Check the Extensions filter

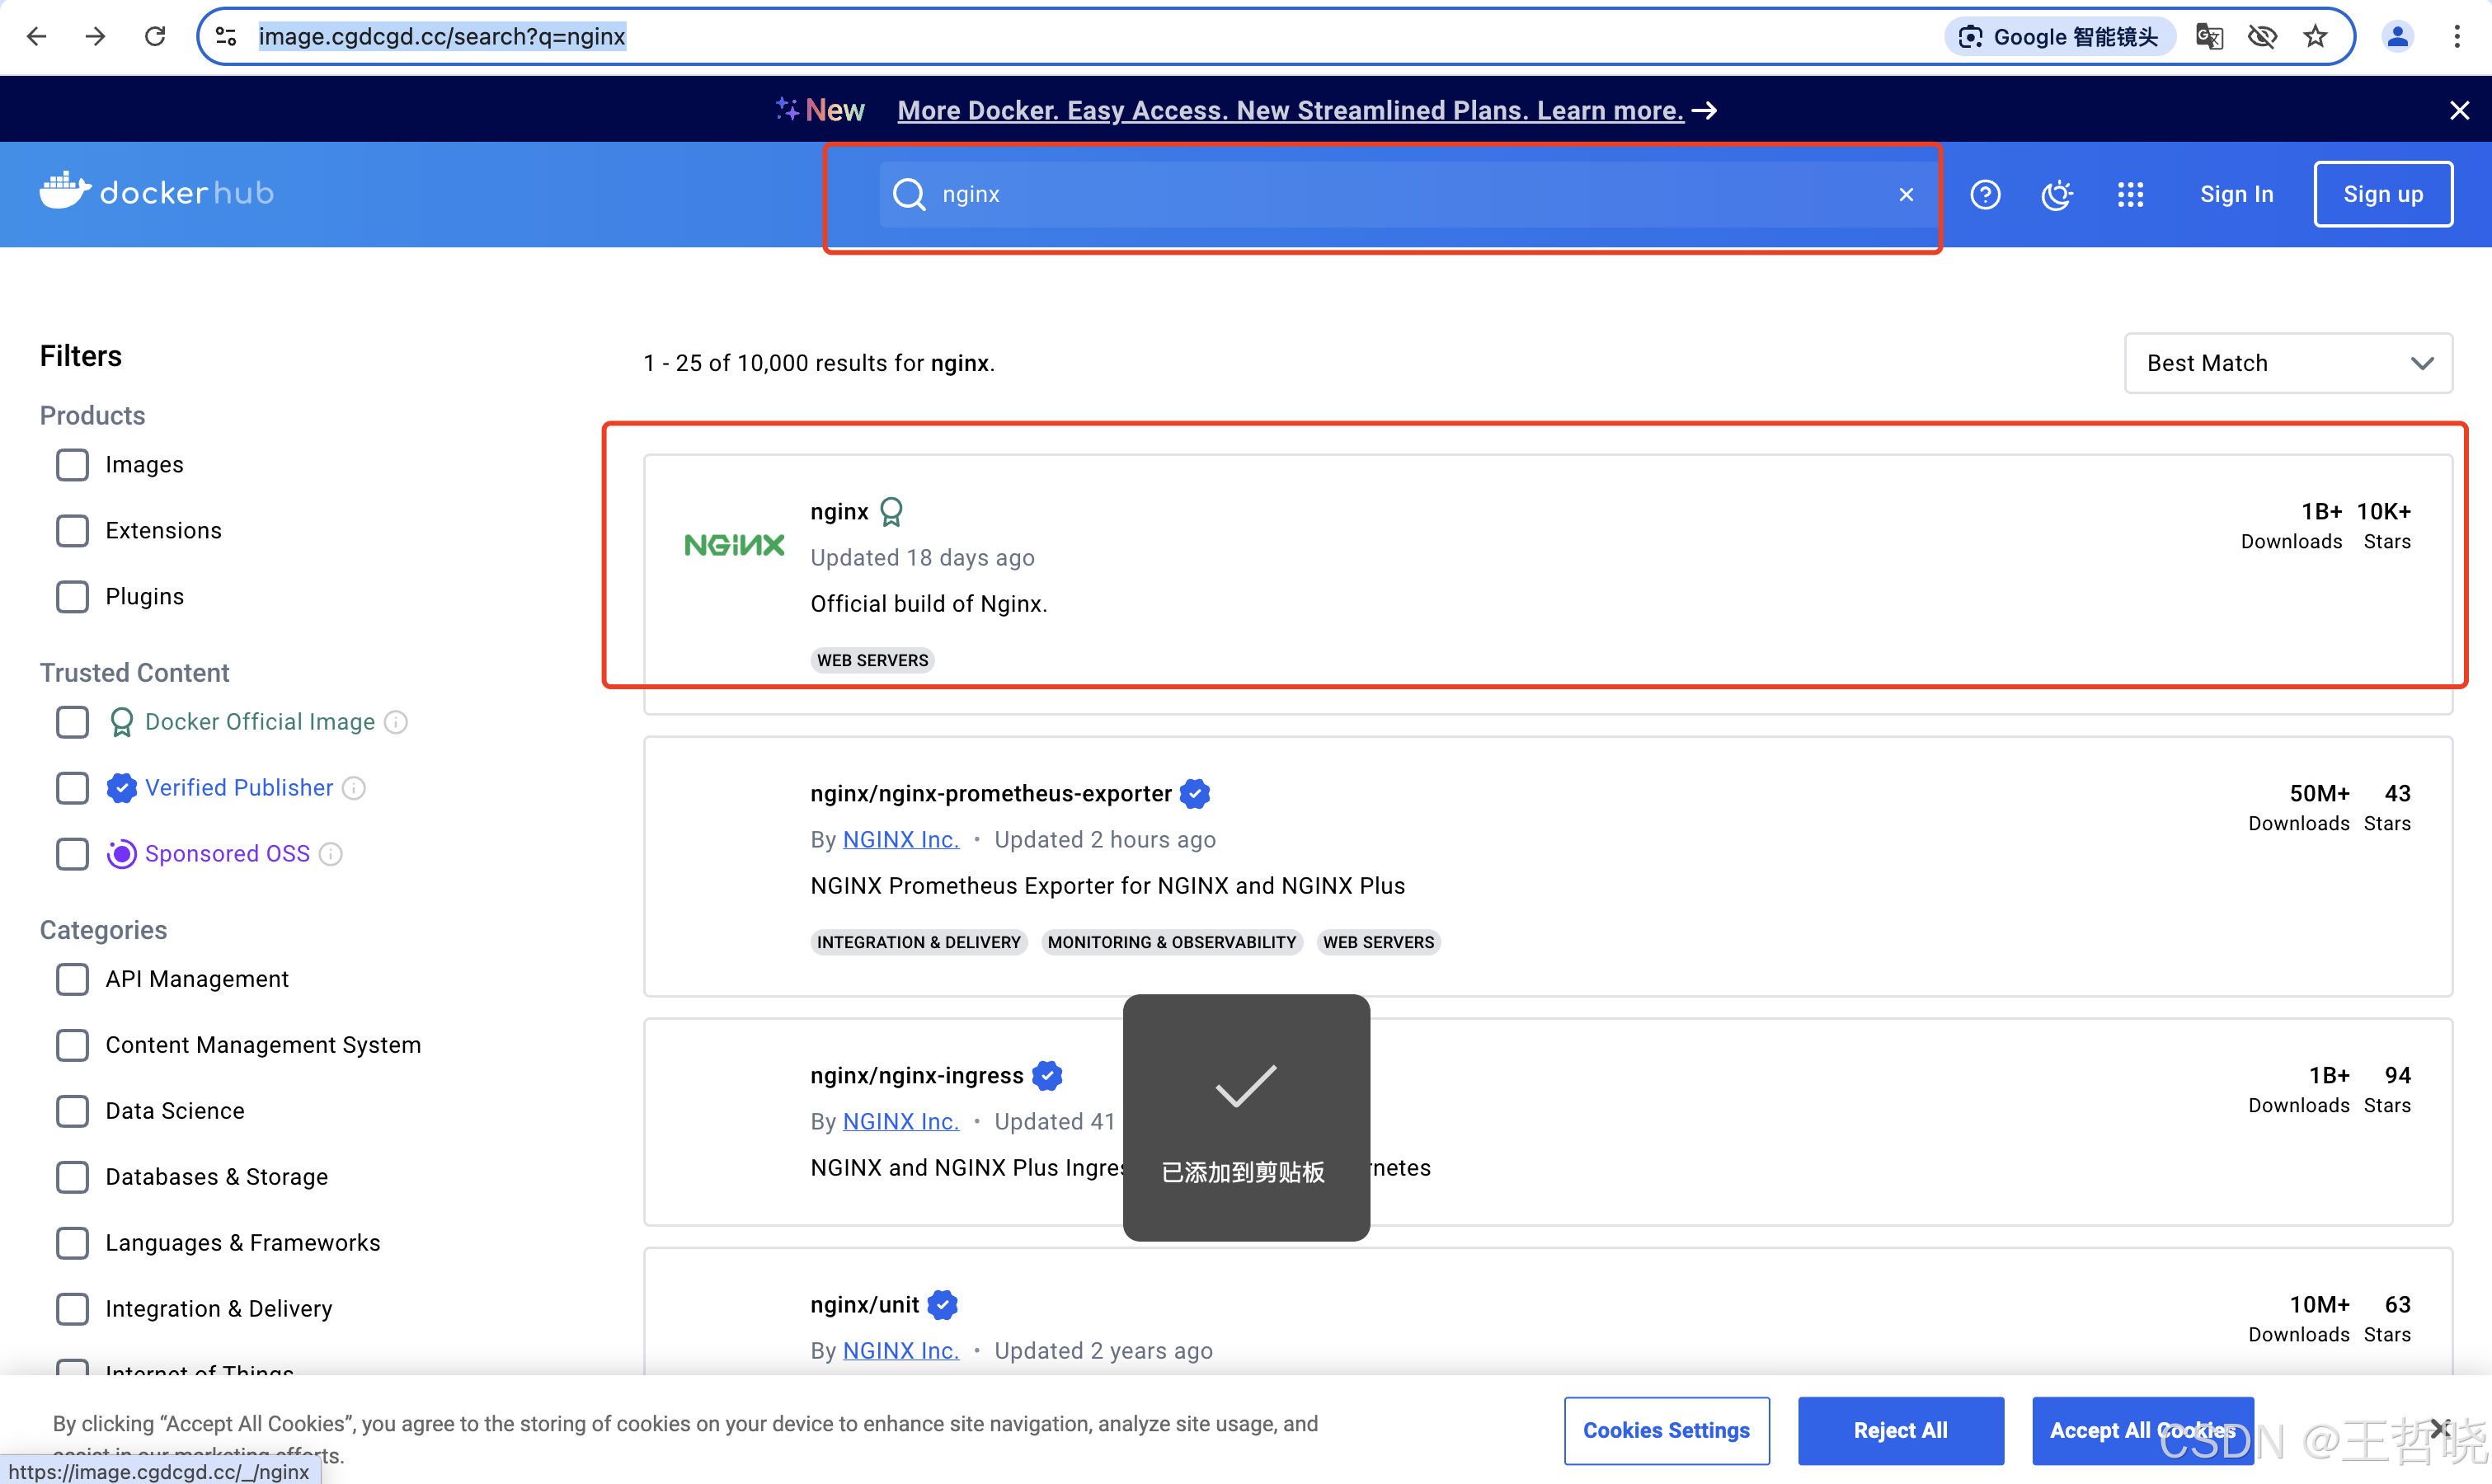coord(72,531)
